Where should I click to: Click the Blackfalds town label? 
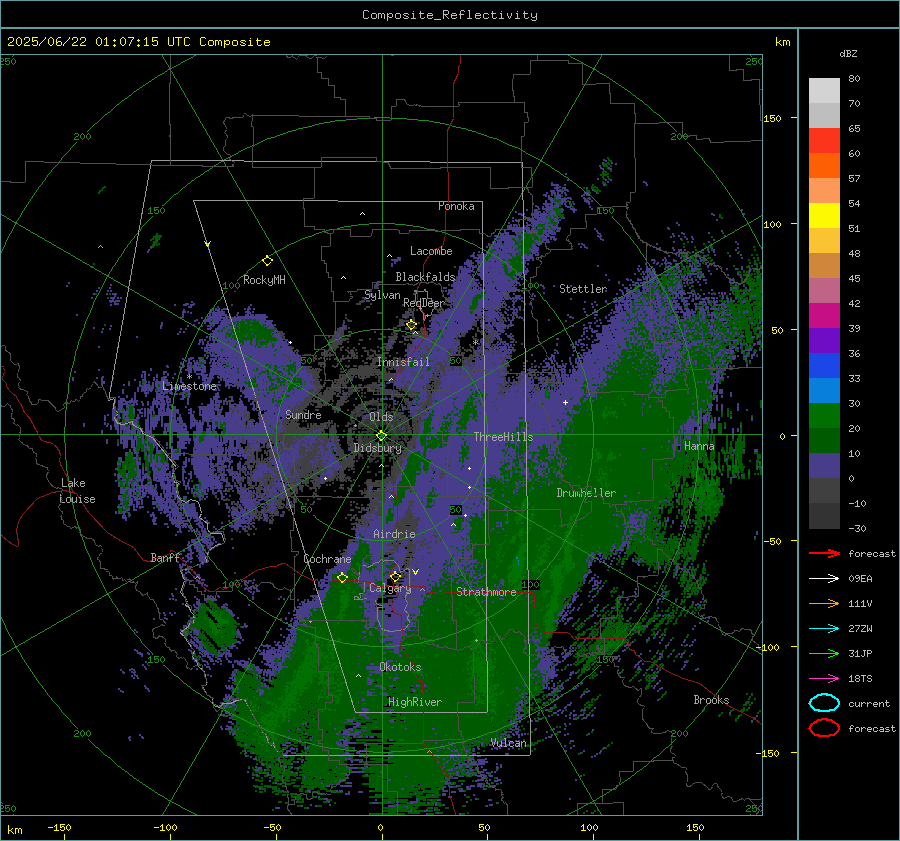tap(425, 277)
